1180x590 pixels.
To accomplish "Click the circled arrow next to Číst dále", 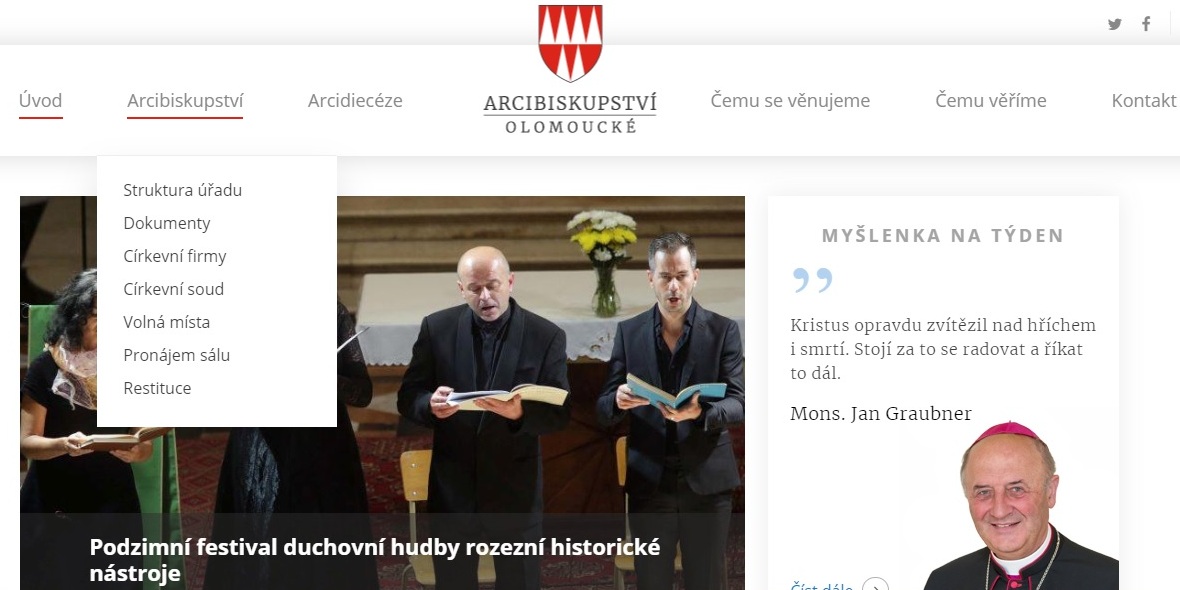I will coord(875,585).
